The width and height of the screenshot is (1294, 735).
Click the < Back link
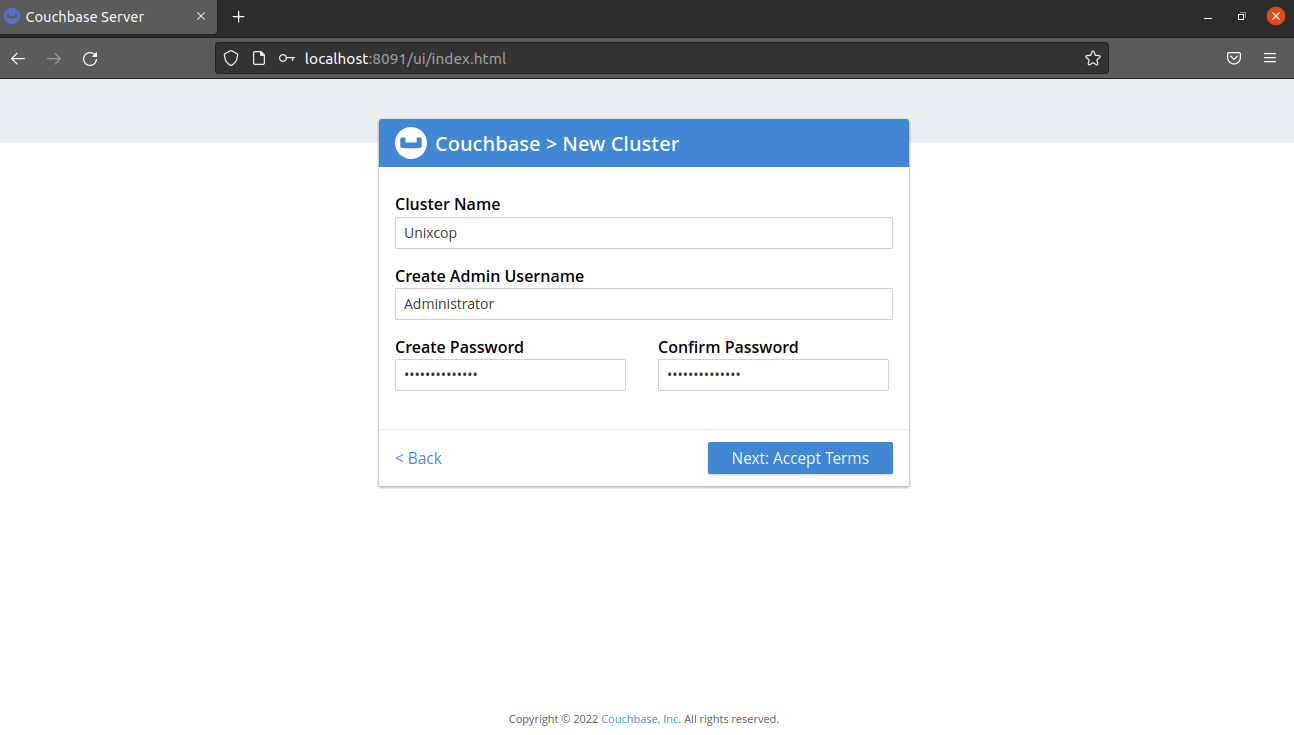point(418,458)
